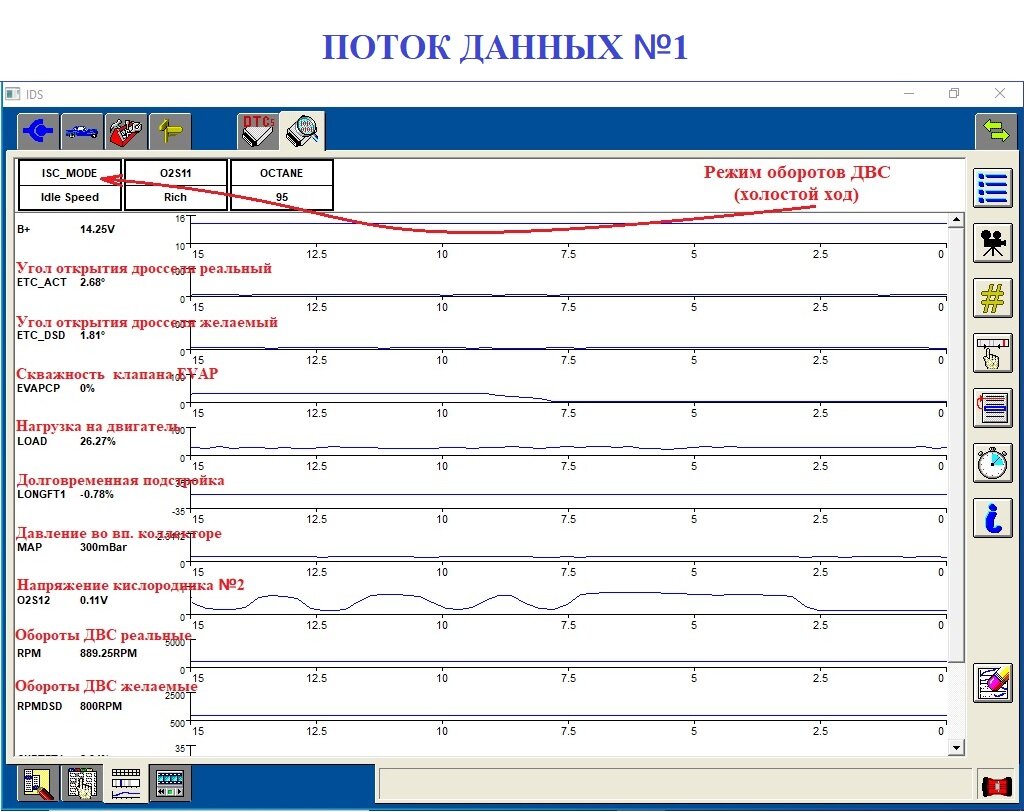Click the yellow signpost guided icon

(x=170, y=131)
